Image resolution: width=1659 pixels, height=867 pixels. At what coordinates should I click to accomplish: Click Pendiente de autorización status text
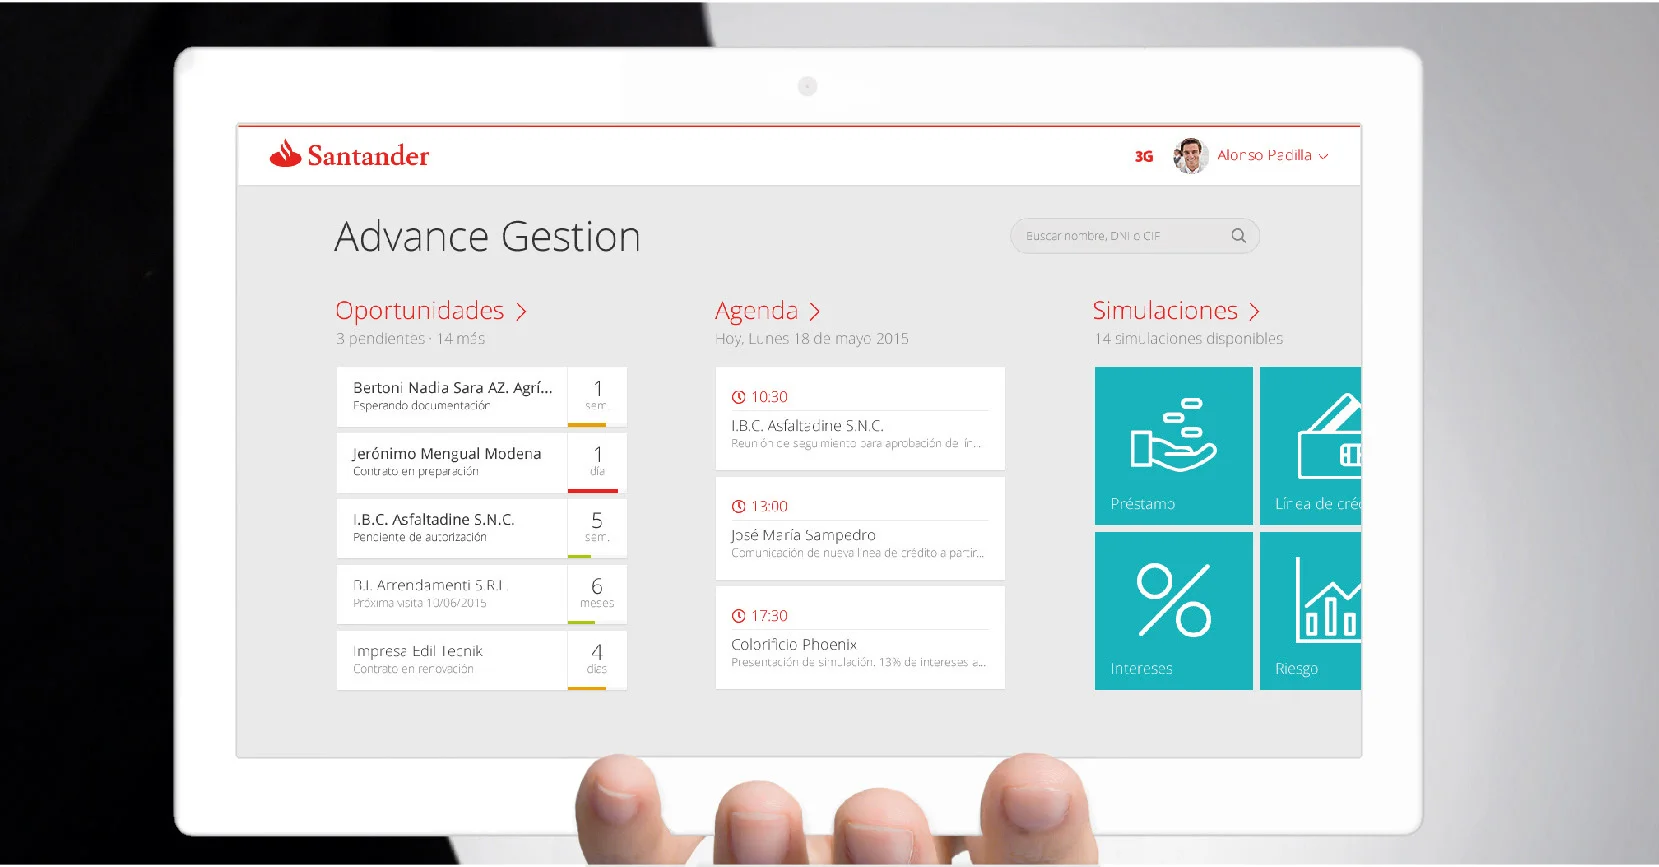click(419, 537)
